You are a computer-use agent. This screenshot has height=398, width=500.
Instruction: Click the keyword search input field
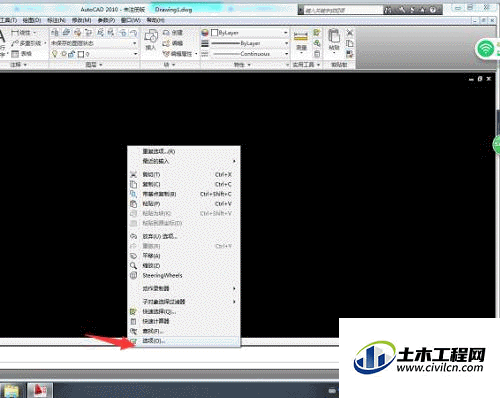click(342, 10)
